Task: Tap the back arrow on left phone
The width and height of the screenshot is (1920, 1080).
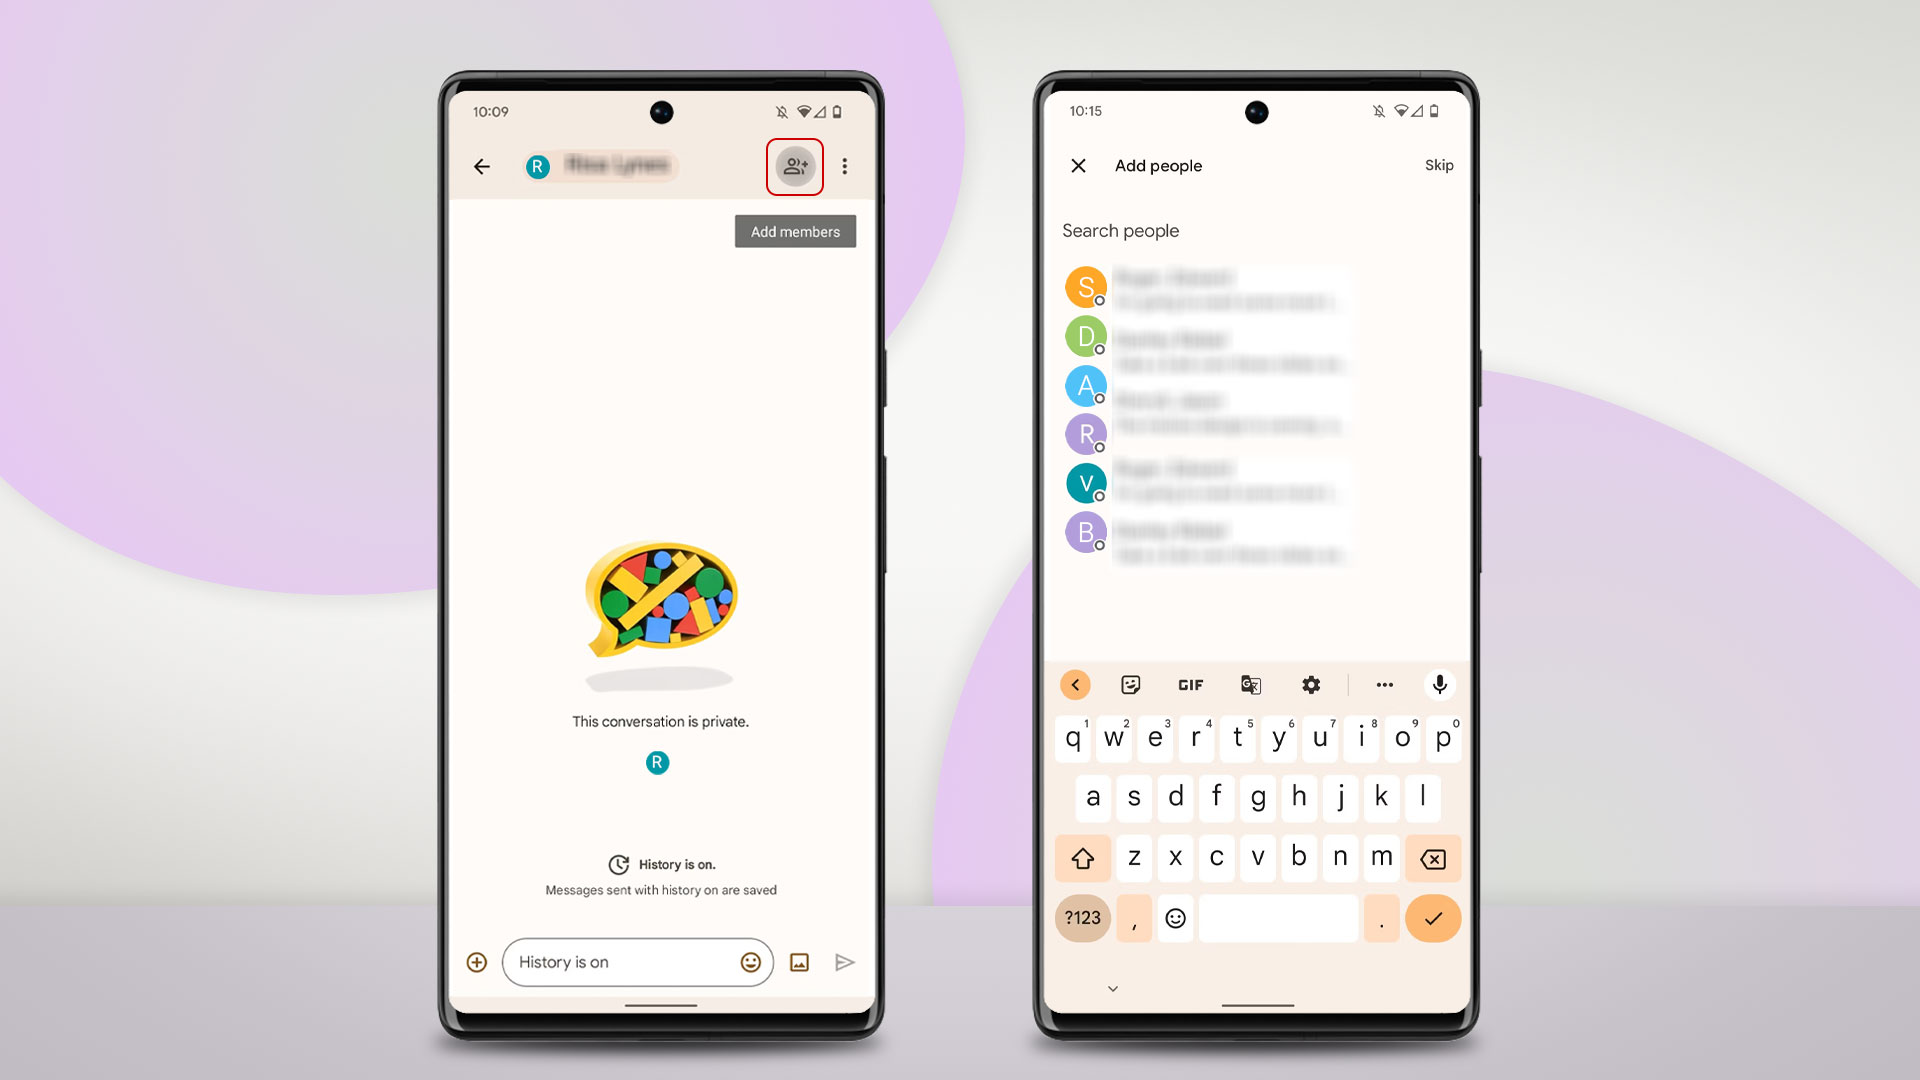Action: [x=484, y=165]
